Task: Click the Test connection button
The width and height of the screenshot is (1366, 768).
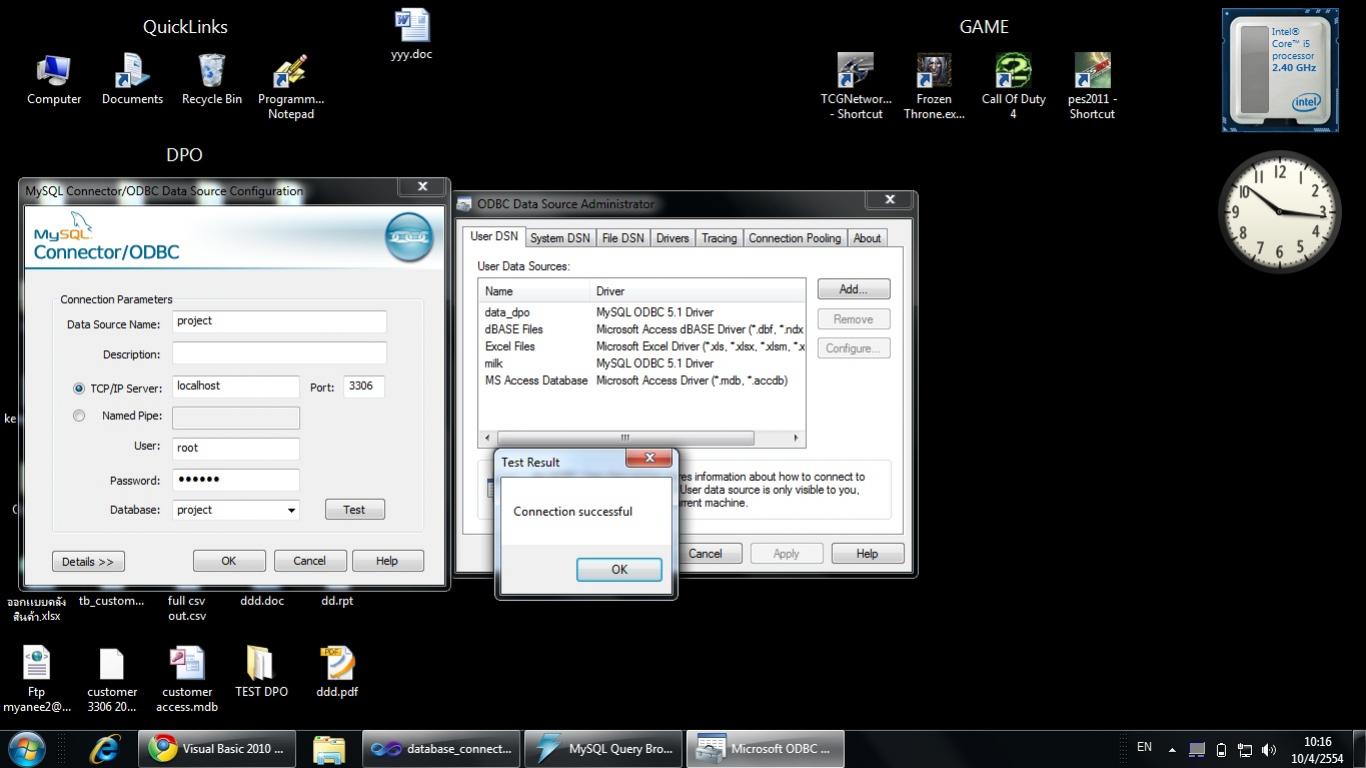Action: pos(355,510)
